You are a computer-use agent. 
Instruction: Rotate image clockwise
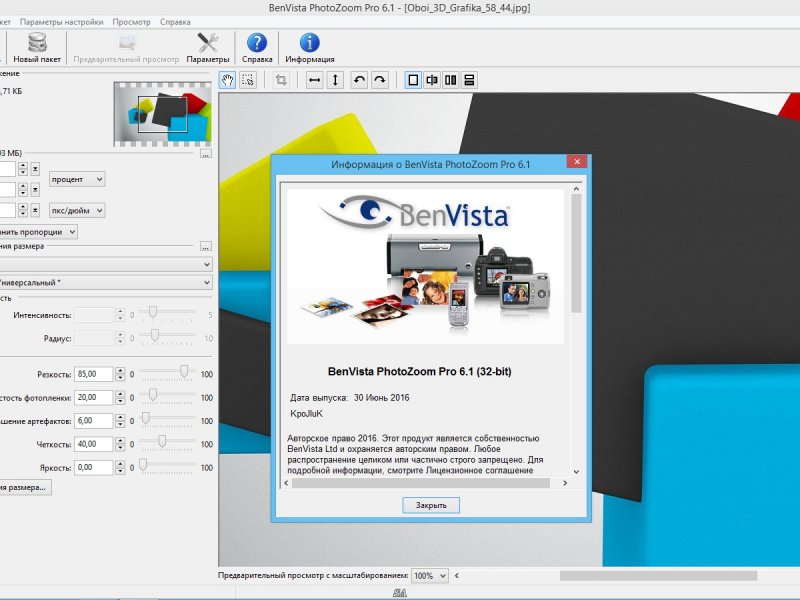point(380,80)
